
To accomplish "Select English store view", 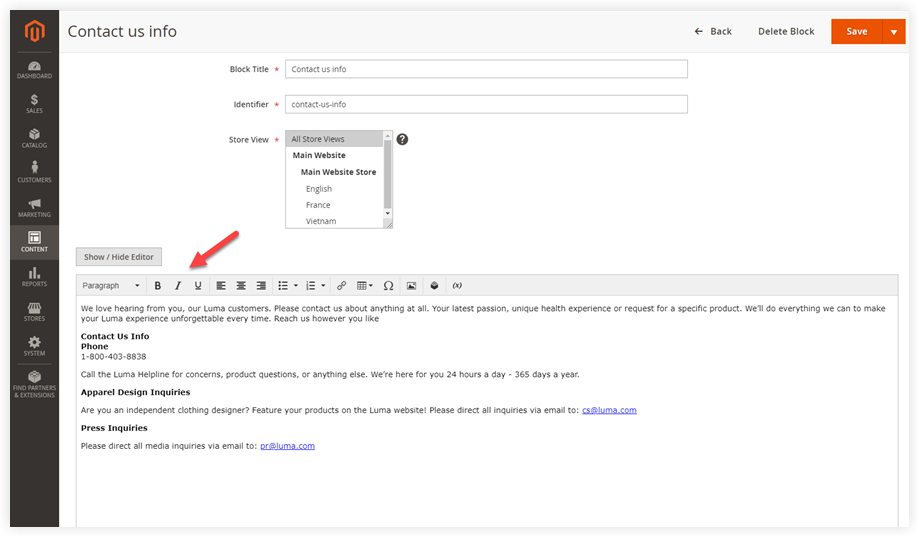I will click(319, 189).
